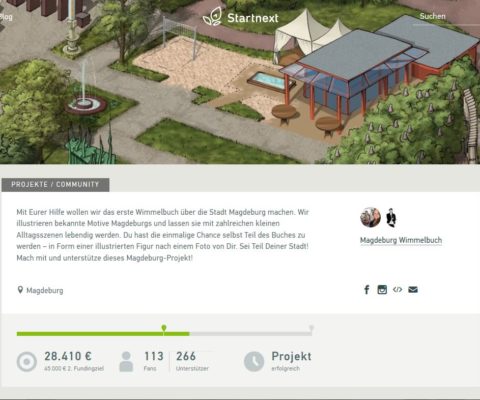The image size is (480, 400).
Task: Click the Suchen search field
Action: [446, 17]
